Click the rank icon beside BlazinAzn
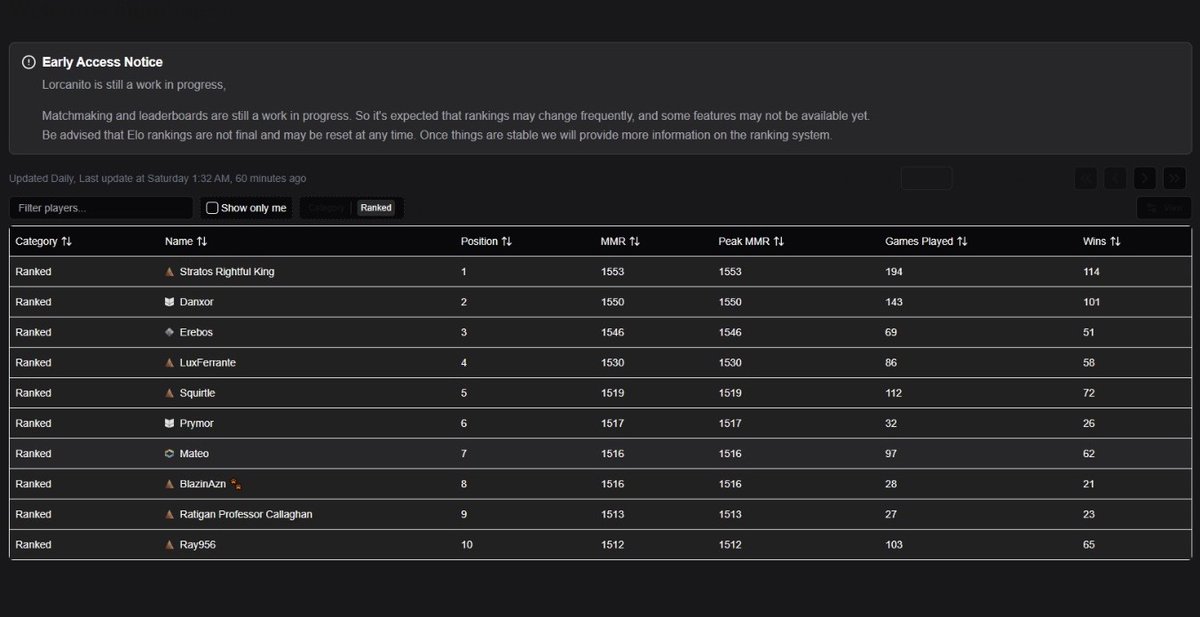 [x=170, y=484]
